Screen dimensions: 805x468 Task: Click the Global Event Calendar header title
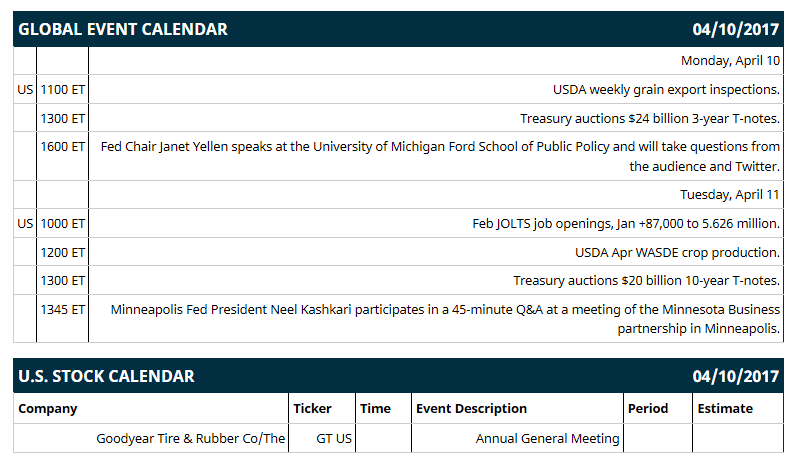pyautogui.click(x=123, y=29)
